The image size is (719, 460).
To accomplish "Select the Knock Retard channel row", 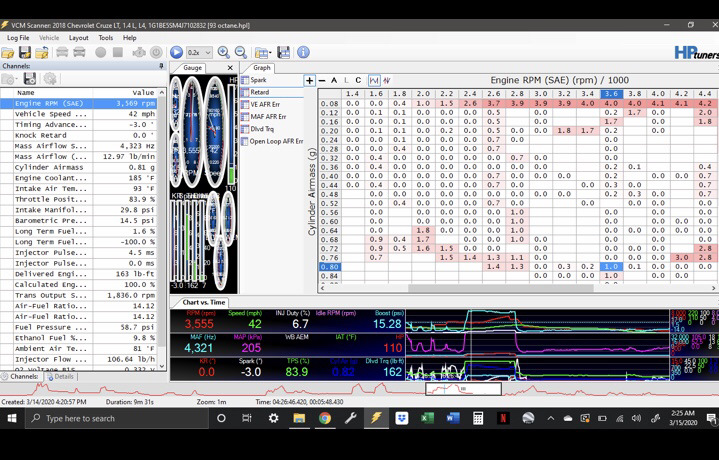I will coord(79,135).
